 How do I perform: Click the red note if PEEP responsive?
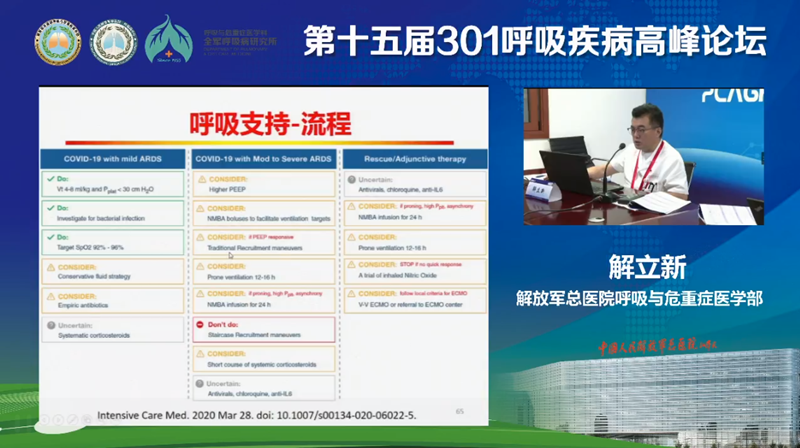point(271,237)
